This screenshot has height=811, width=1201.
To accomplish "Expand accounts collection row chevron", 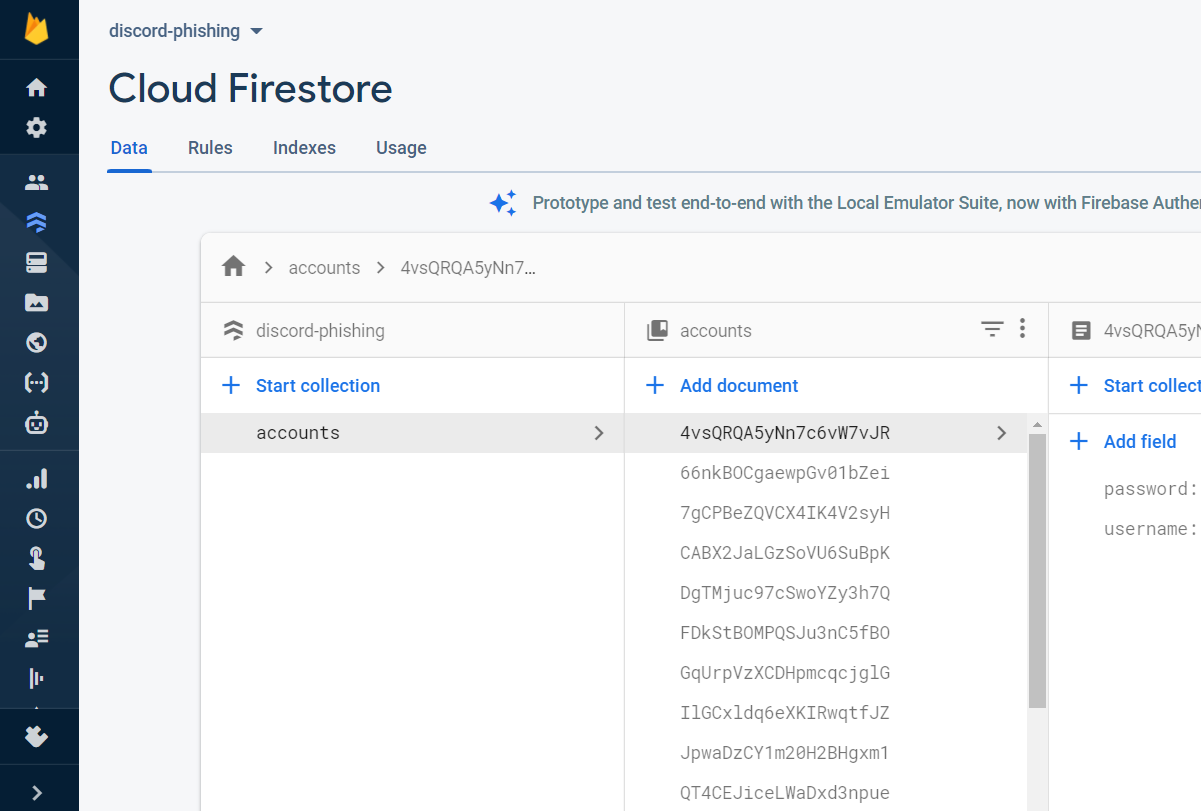I will tap(599, 433).
